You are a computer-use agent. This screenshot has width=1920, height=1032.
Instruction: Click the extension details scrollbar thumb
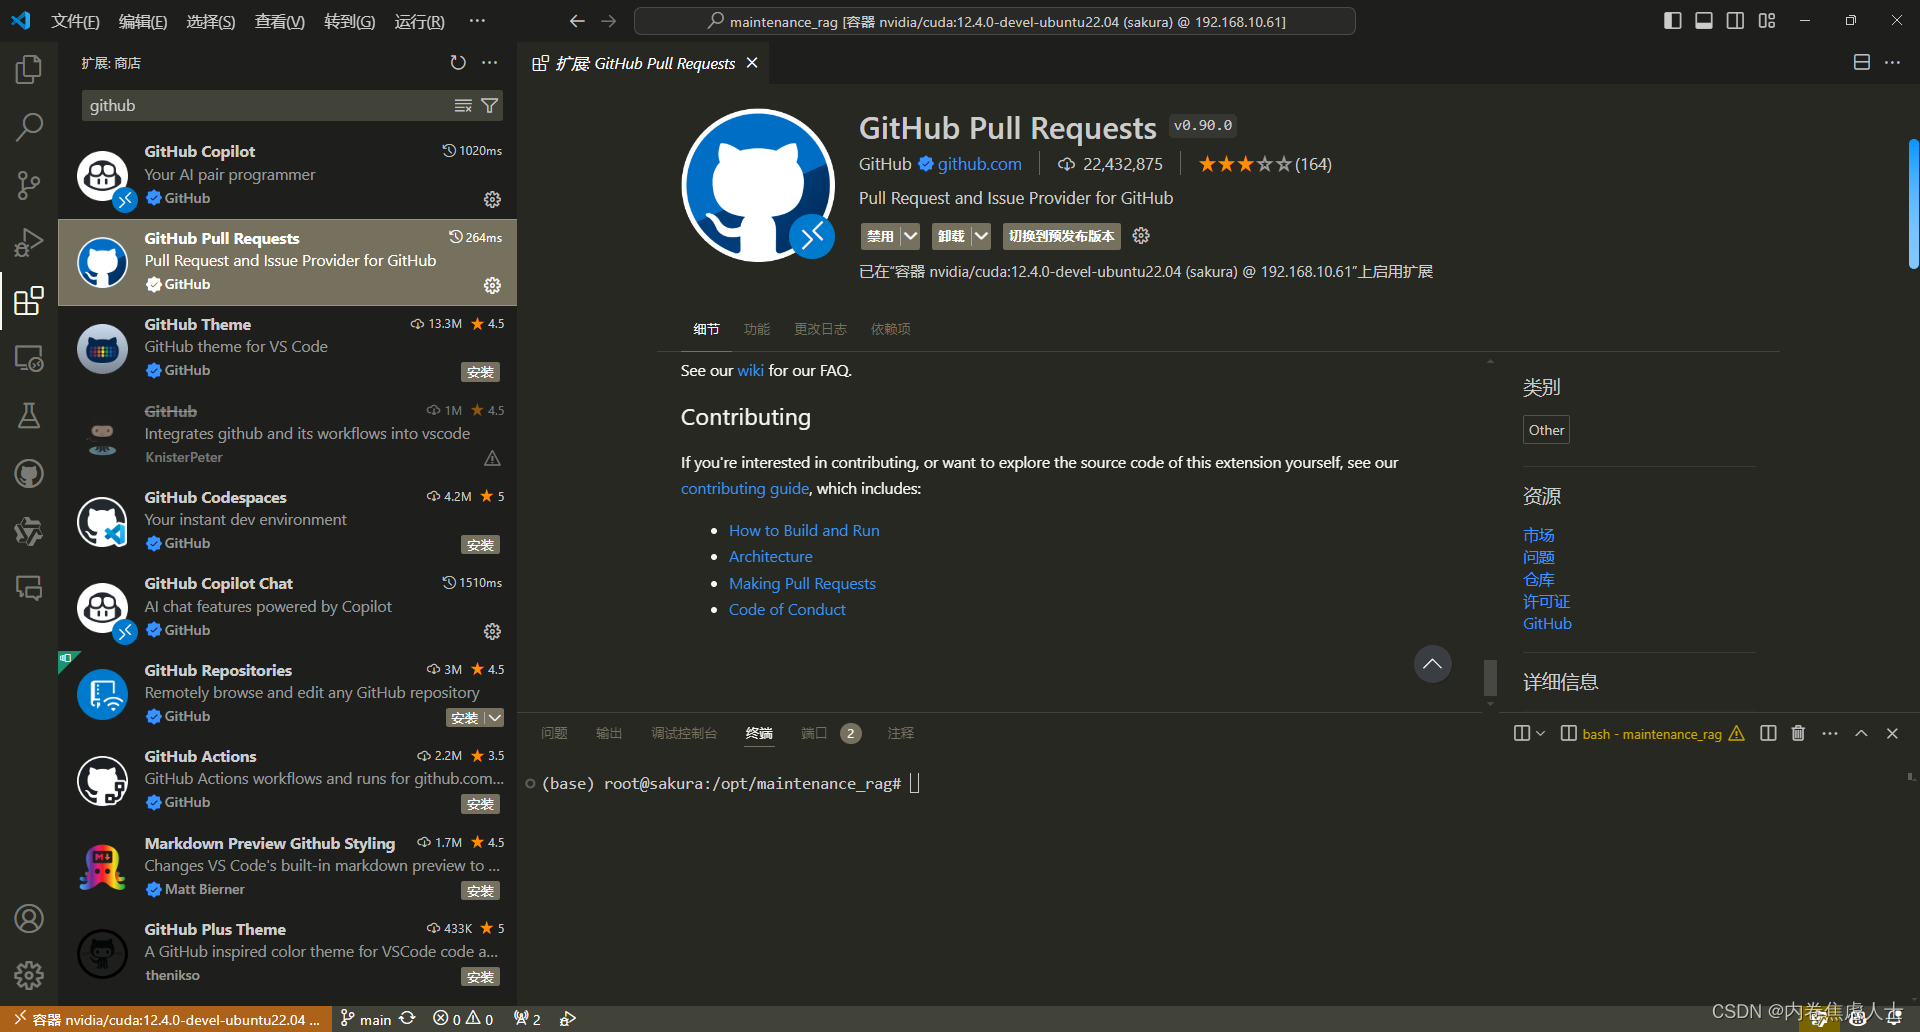coord(1490,677)
